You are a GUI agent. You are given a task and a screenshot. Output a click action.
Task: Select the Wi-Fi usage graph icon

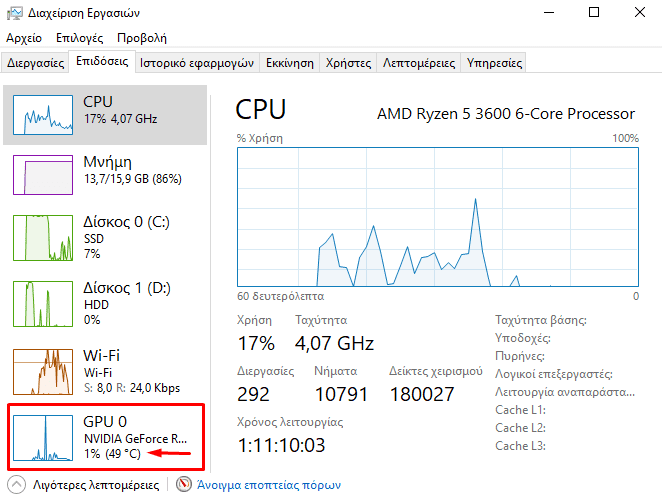(43, 370)
